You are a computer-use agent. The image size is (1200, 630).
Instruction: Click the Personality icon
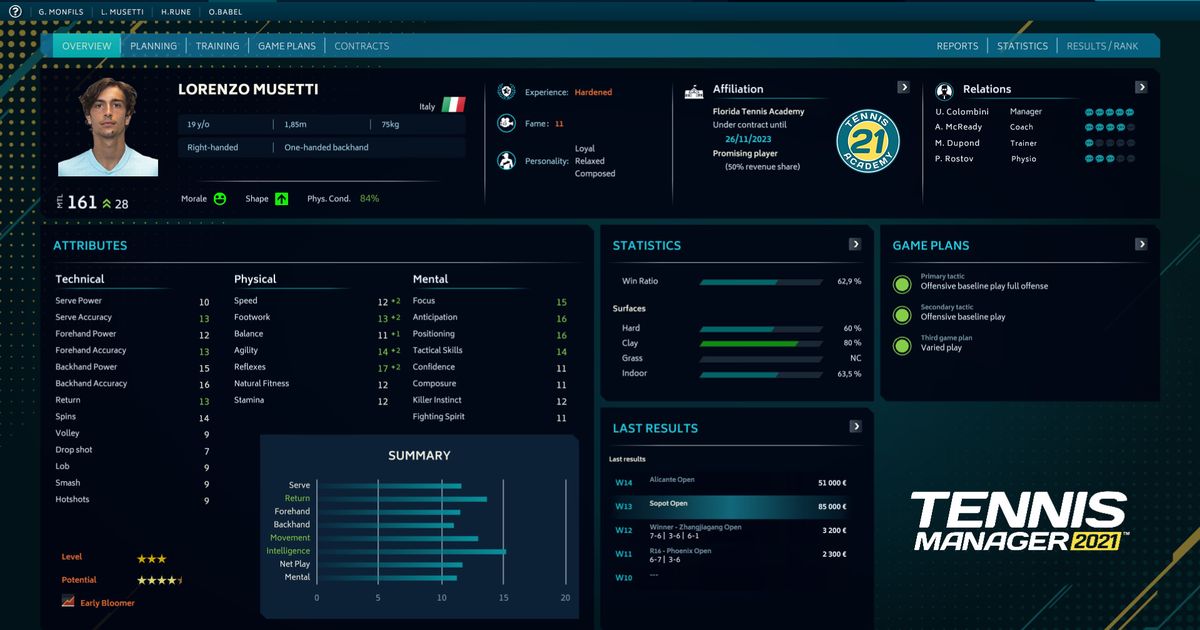click(x=507, y=161)
